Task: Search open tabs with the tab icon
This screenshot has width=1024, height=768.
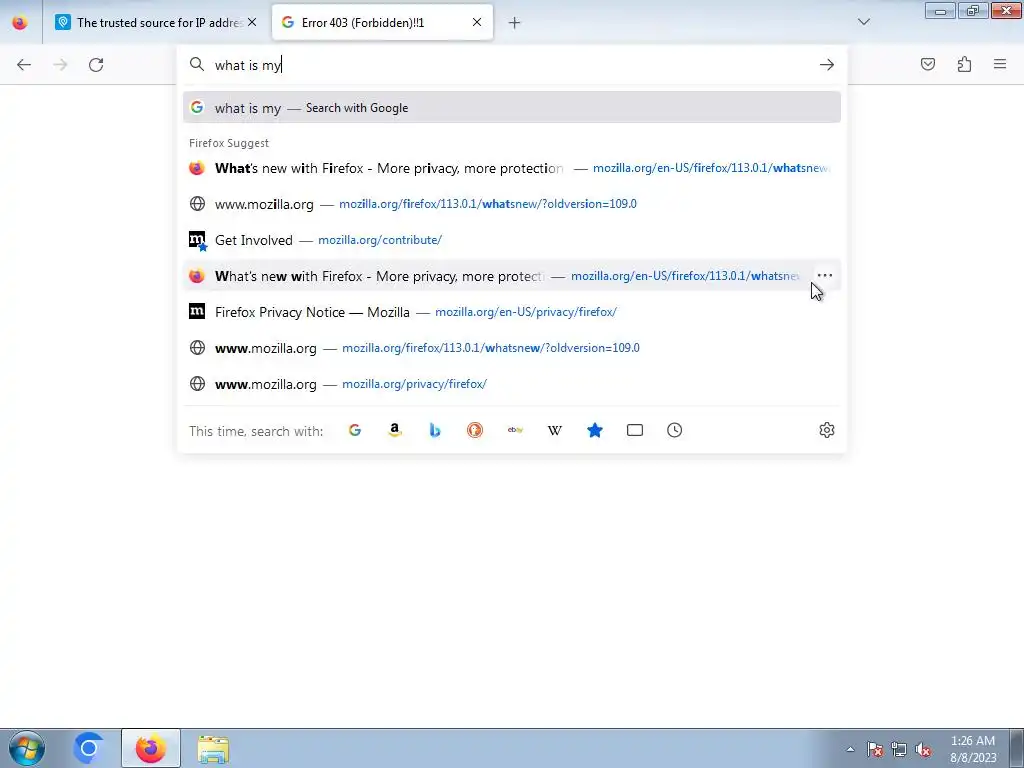Action: coord(635,430)
